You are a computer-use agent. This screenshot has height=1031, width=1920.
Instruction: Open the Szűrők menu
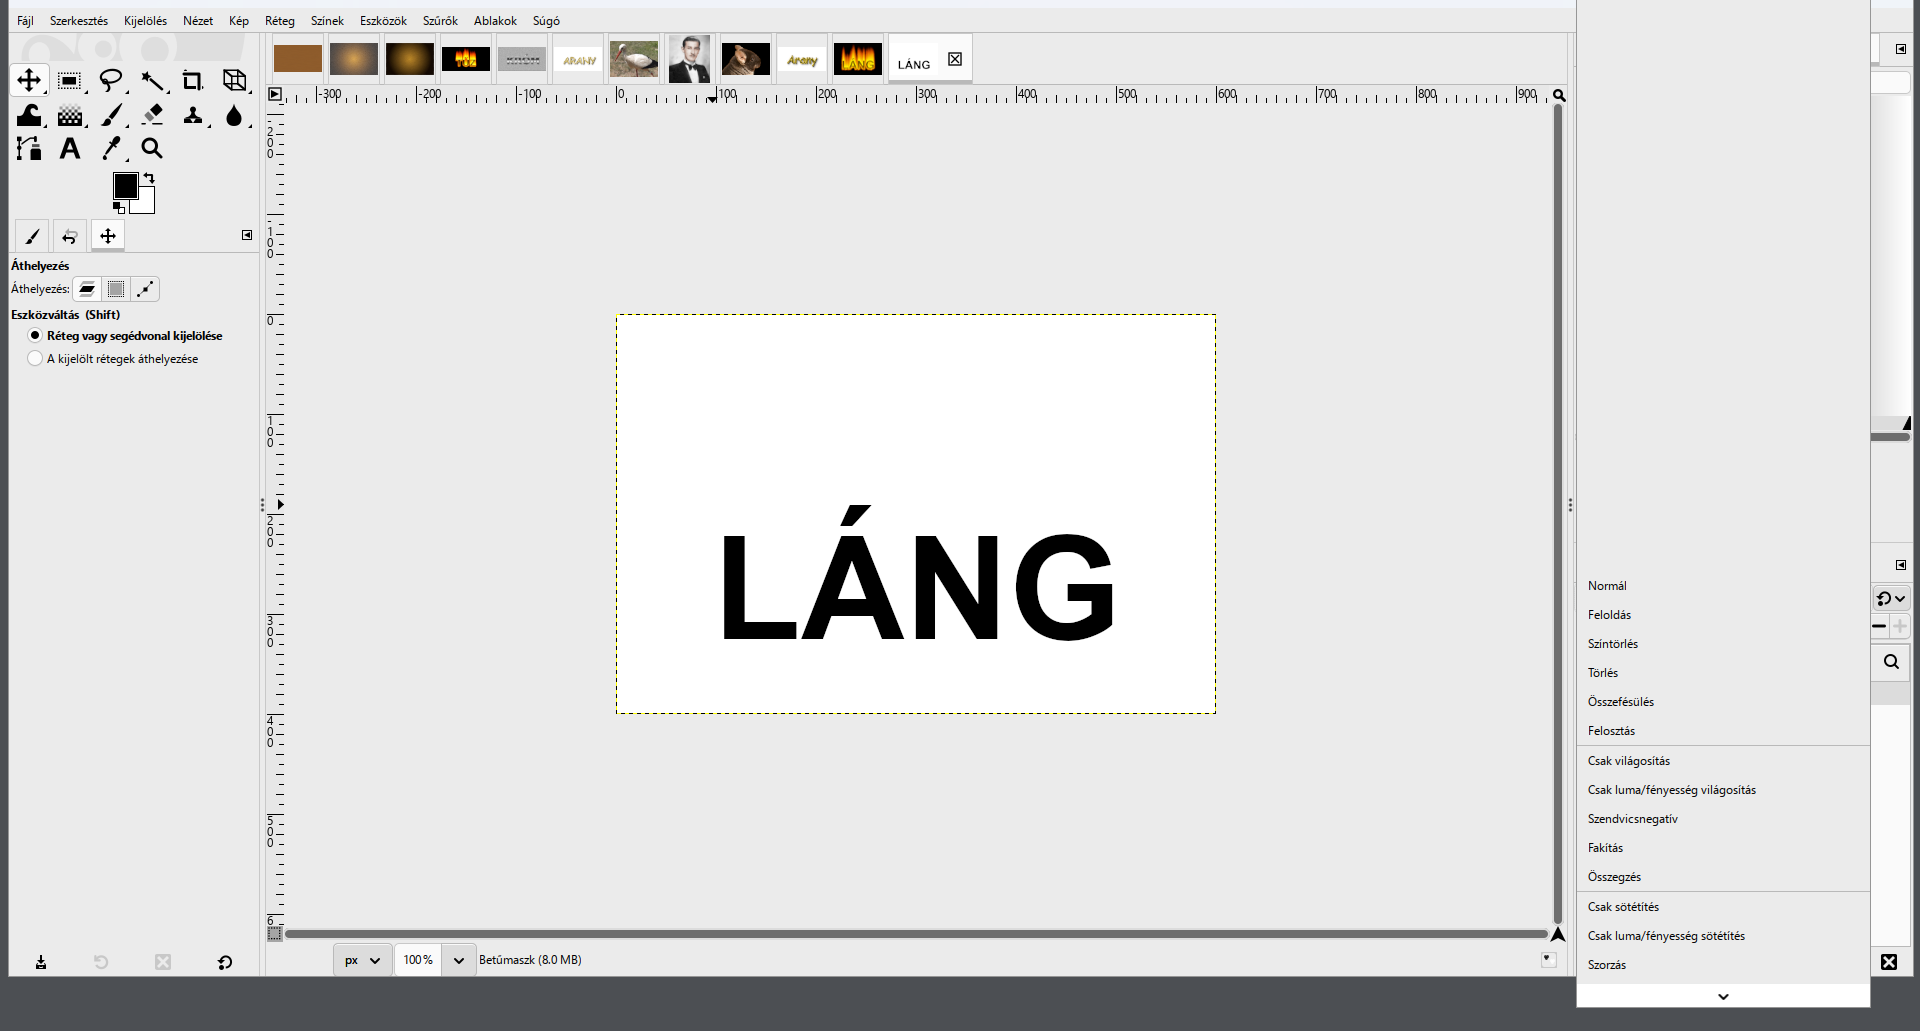440,21
